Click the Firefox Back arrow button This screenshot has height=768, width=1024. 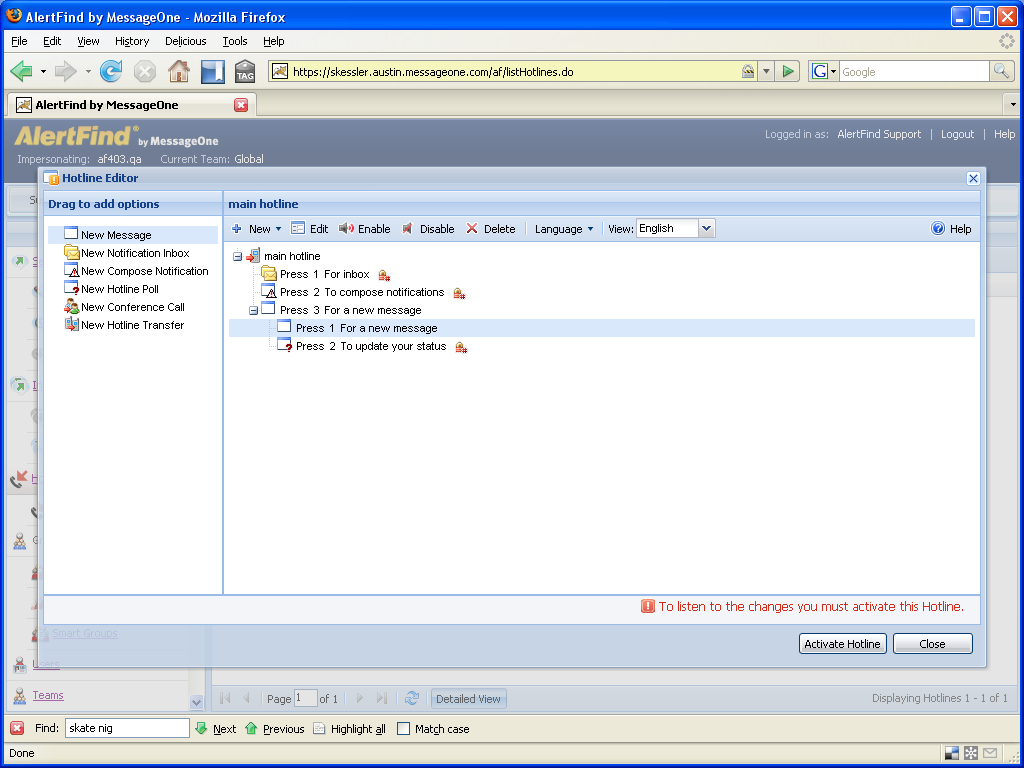(22, 71)
